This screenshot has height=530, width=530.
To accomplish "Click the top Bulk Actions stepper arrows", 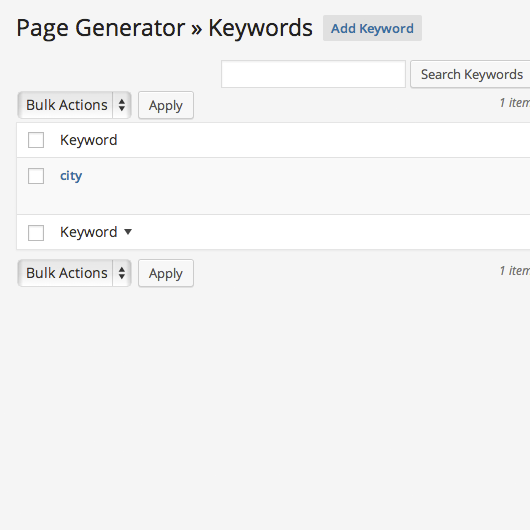I will point(122,105).
